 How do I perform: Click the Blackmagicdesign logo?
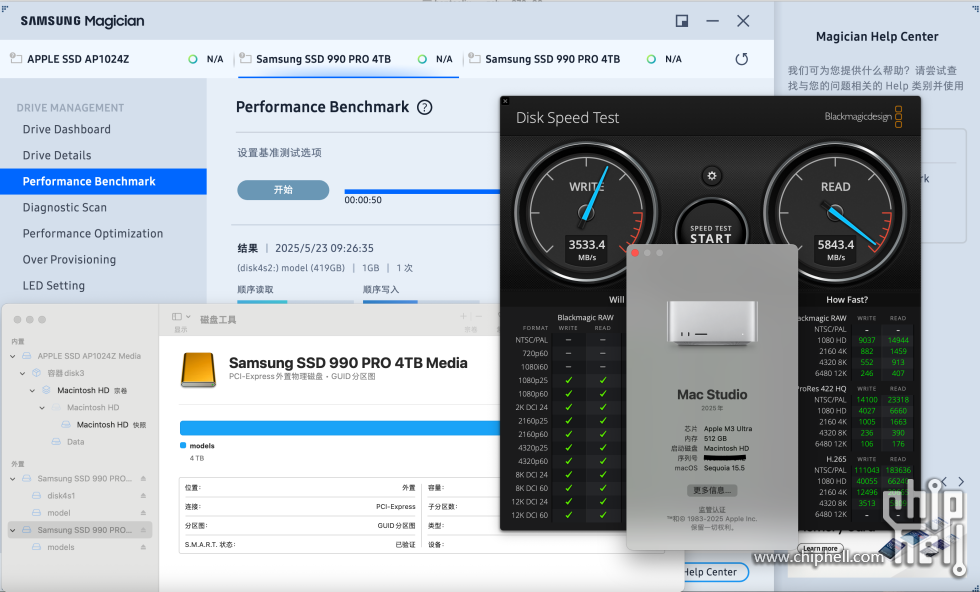863,116
